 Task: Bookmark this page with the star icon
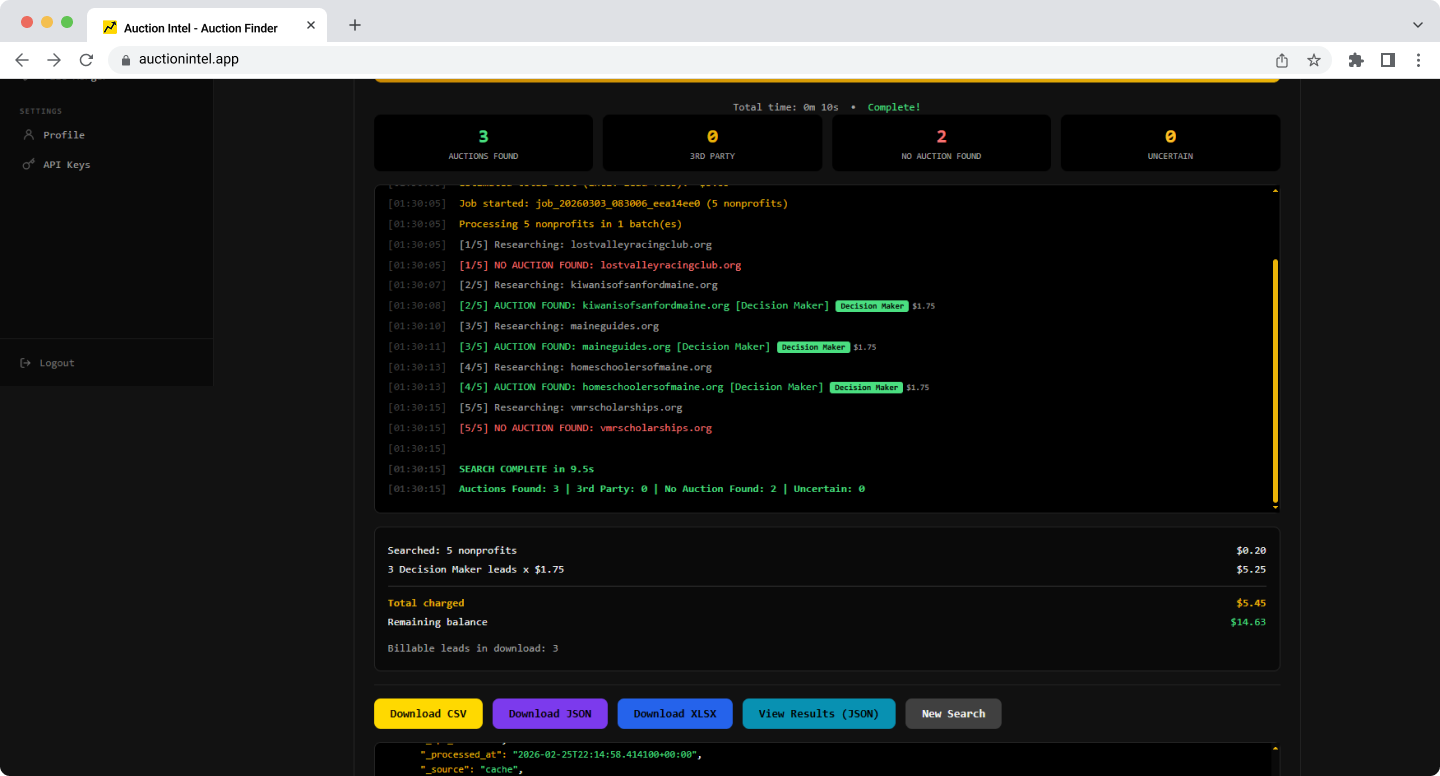[x=1314, y=60]
